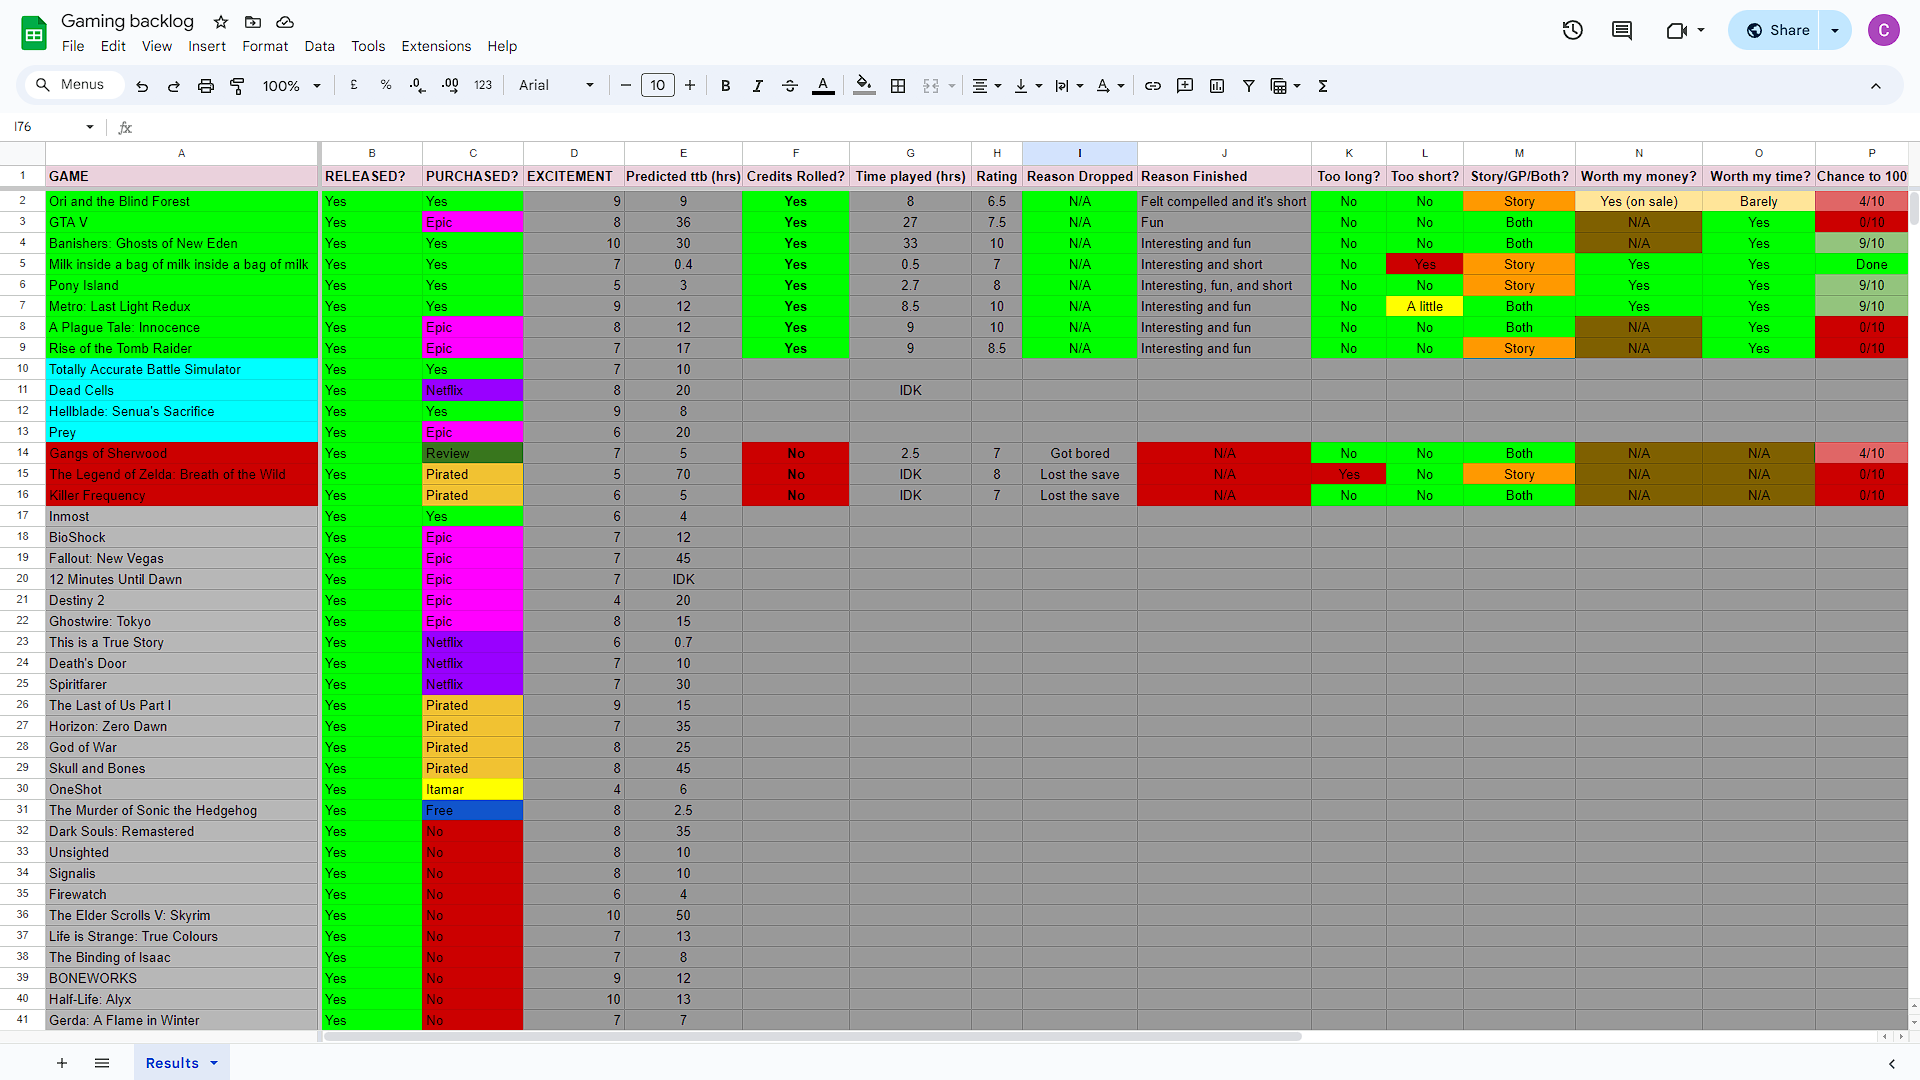The width and height of the screenshot is (1920, 1080).
Task: Click the insert chart icon
Action: (1217, 86)
